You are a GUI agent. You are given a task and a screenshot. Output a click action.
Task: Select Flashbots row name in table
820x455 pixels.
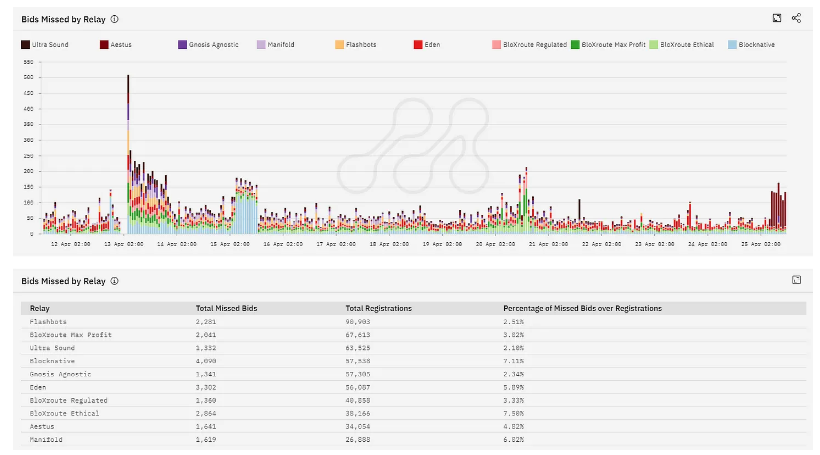click(x=48, y=322)
